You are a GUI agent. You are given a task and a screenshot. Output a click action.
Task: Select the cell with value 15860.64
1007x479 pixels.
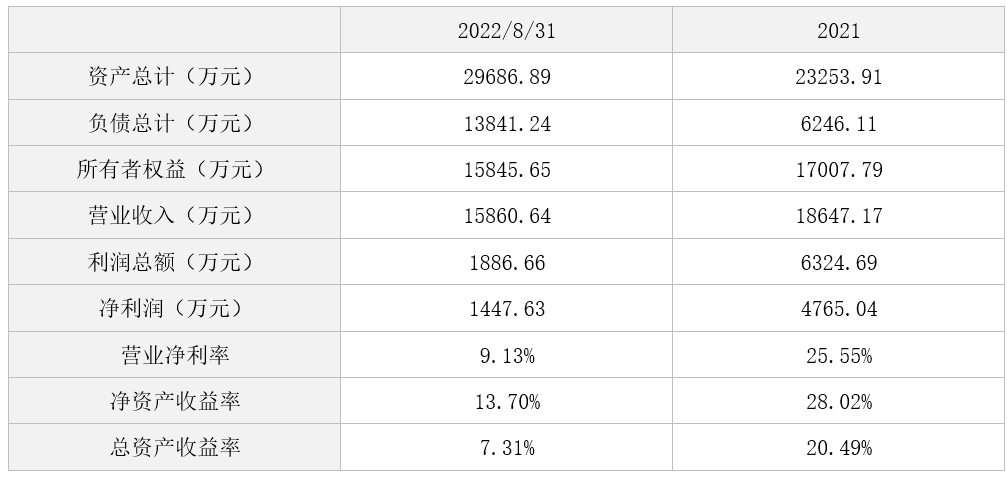click(x=506, y=216)
